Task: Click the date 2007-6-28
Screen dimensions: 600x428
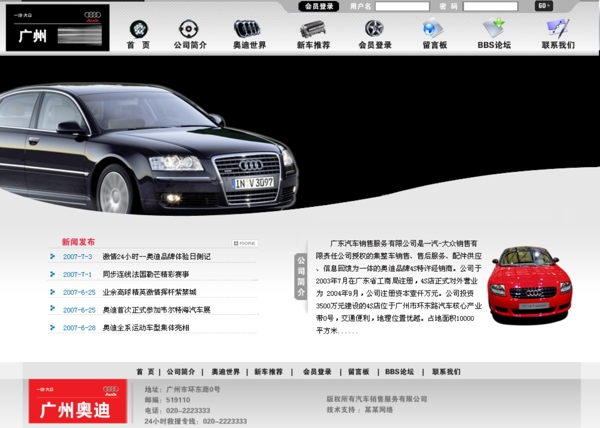Action: [79, 328]
